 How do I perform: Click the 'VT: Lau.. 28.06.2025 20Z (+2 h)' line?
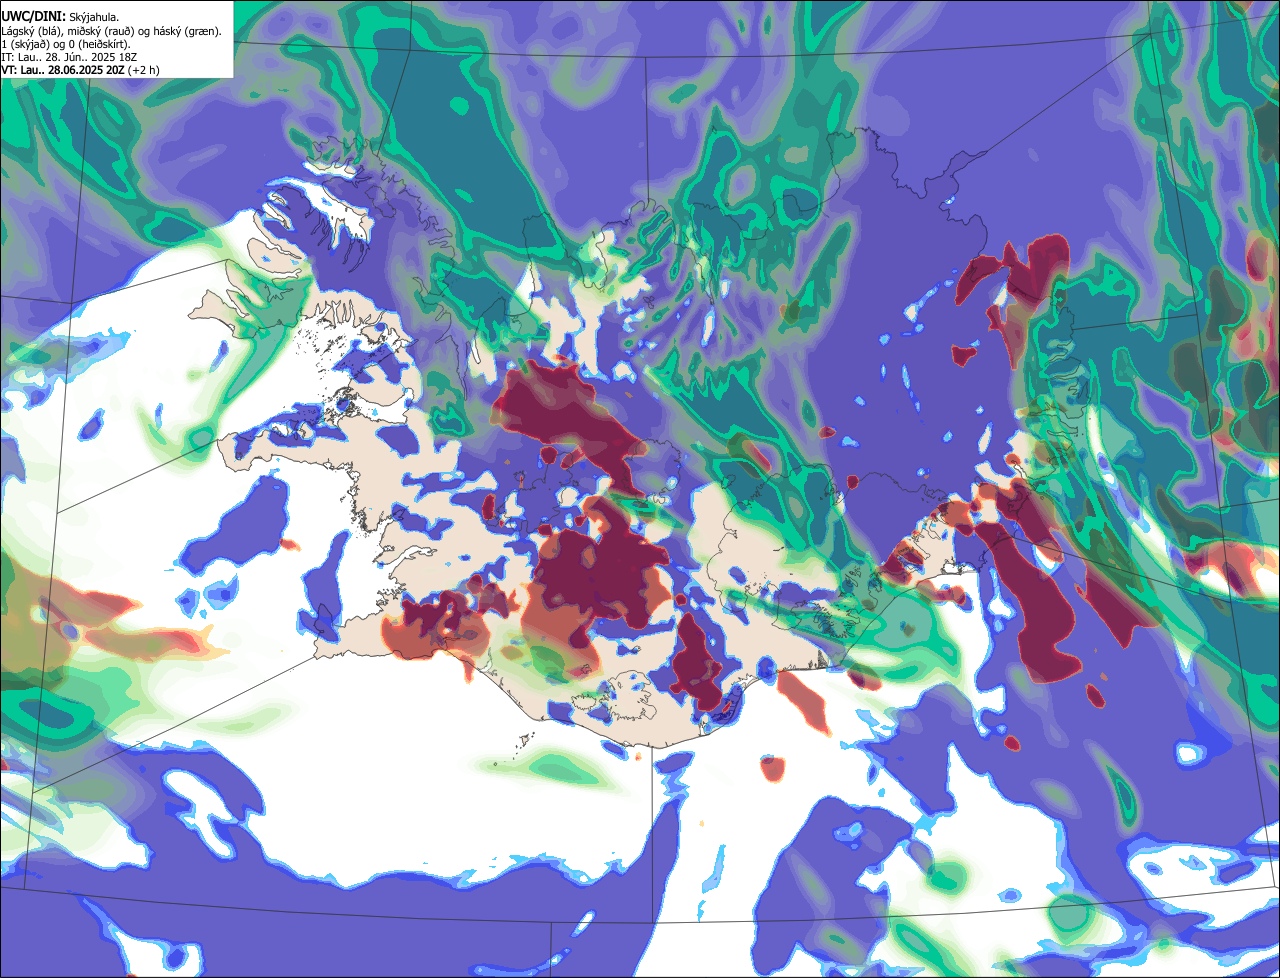(80, 70)
